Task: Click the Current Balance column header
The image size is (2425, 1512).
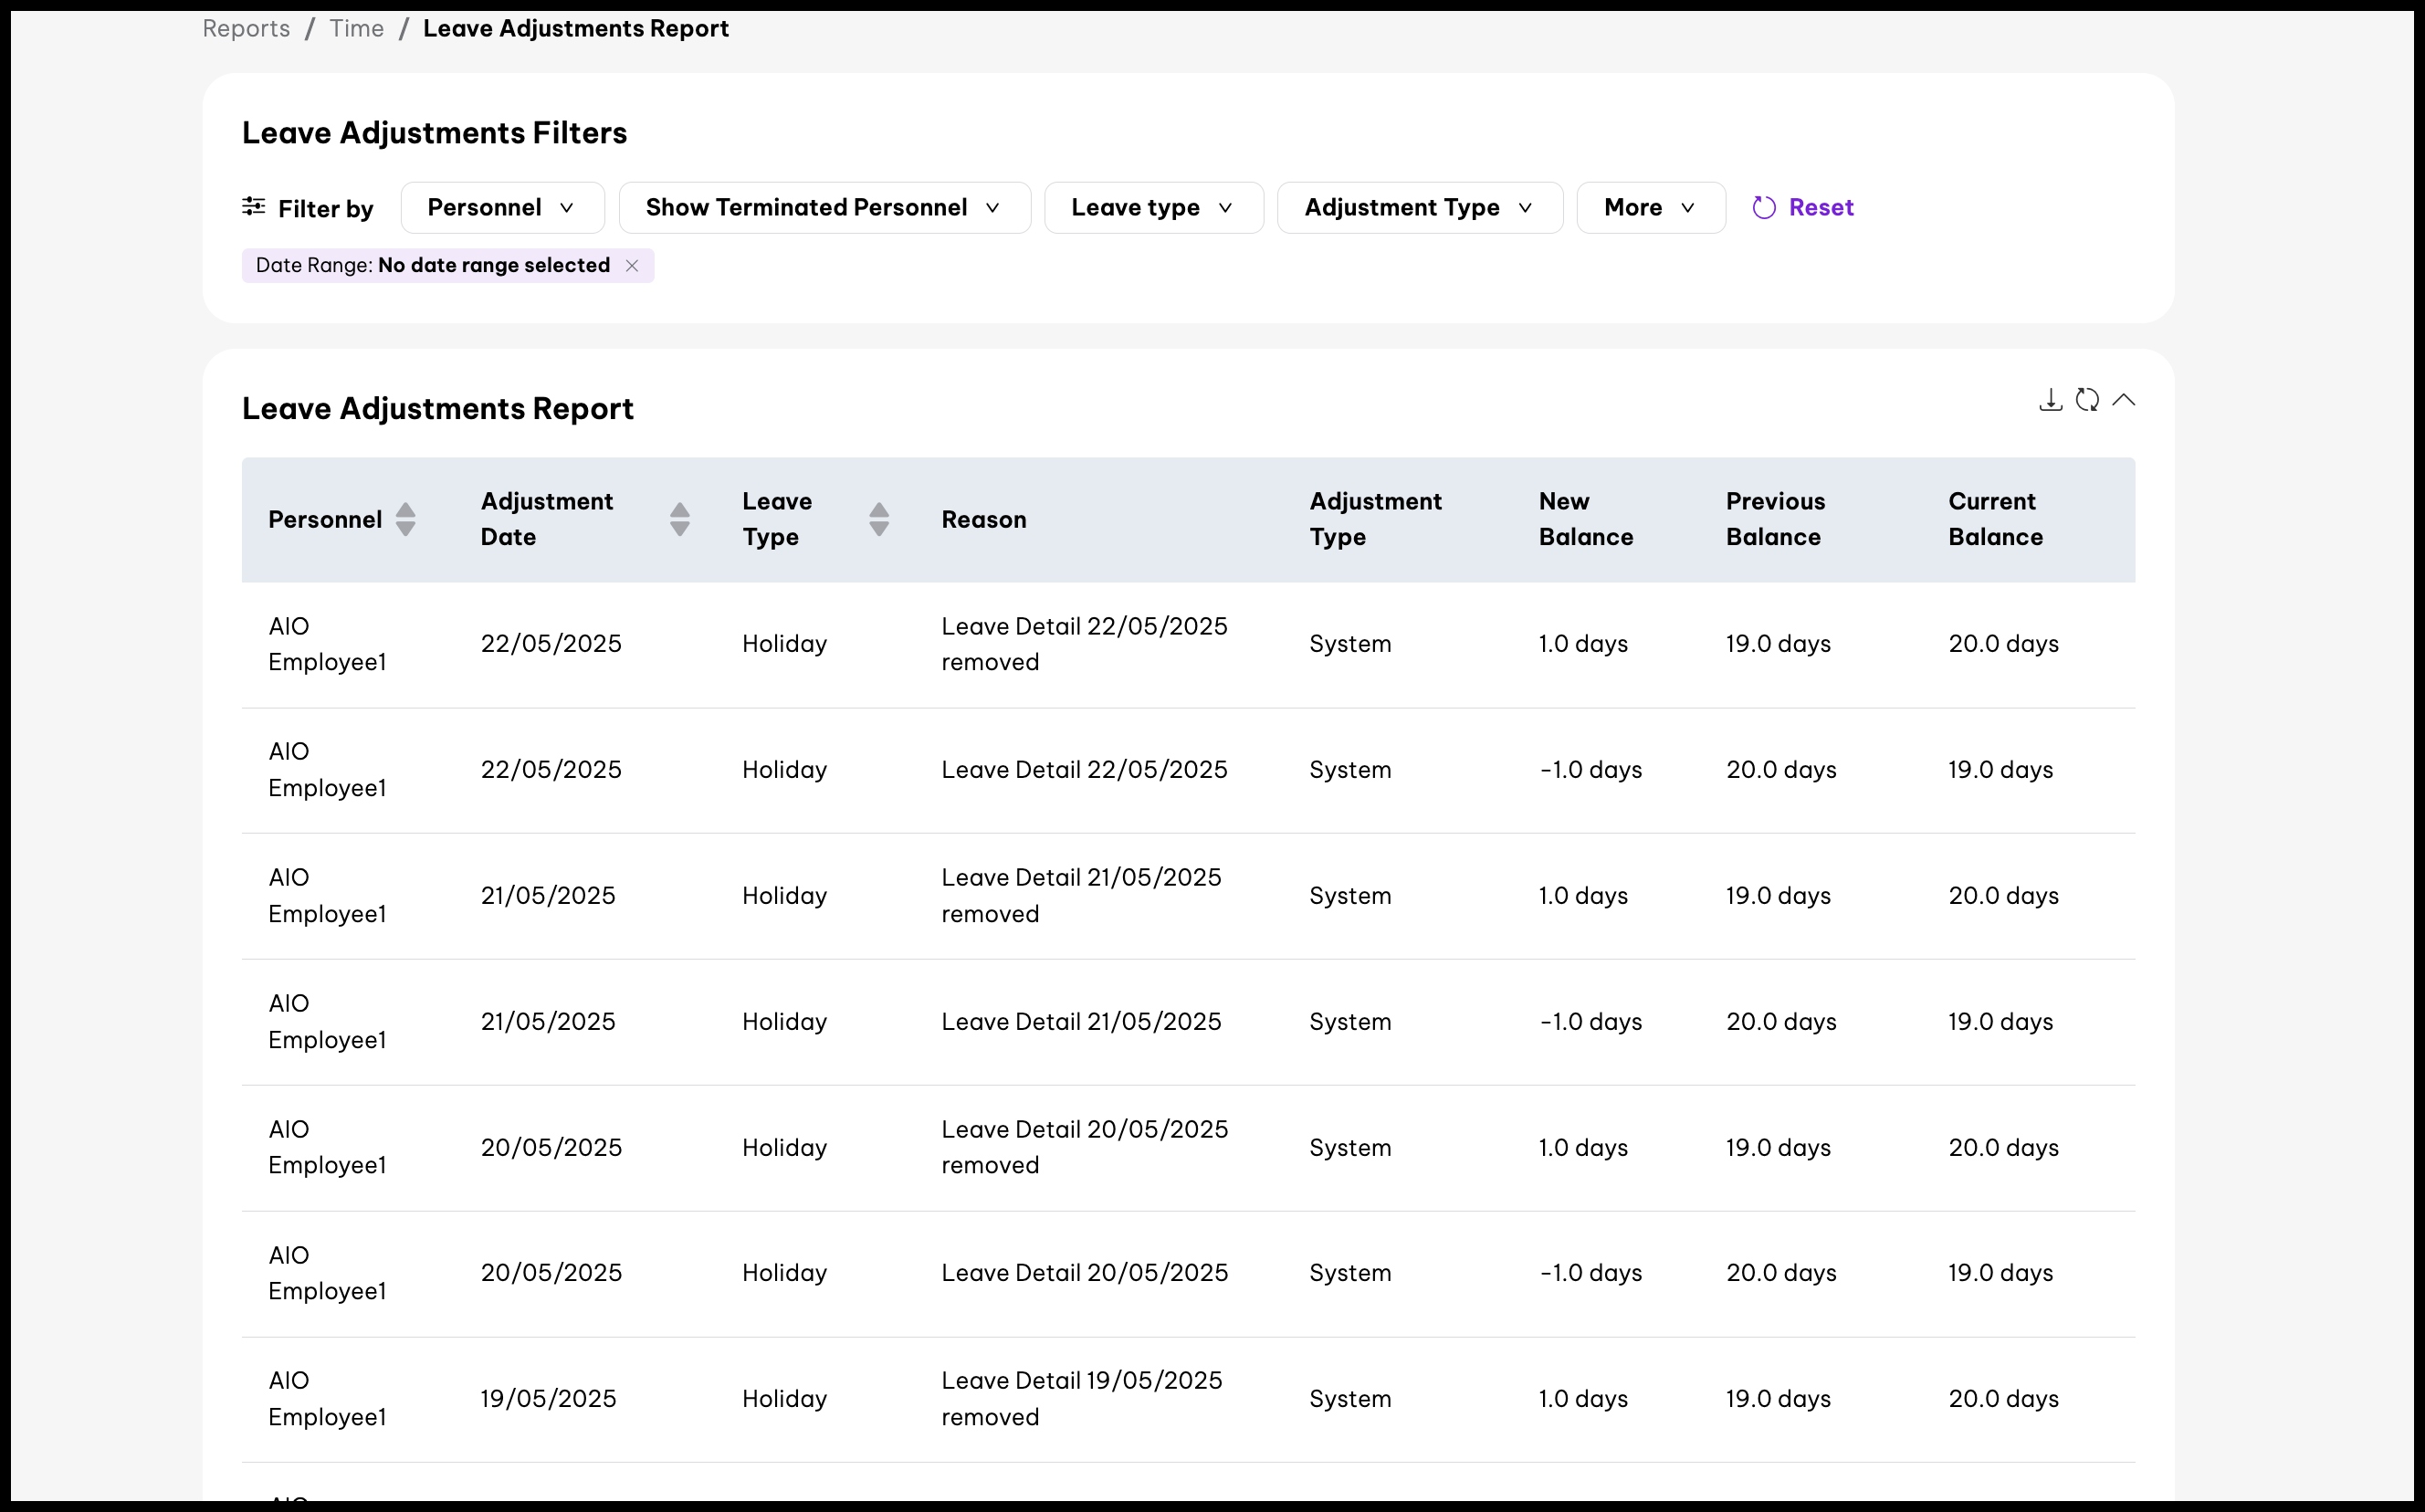Action: 1994,519
